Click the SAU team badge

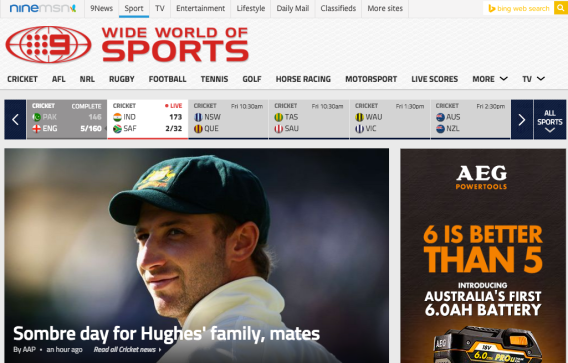279,129
